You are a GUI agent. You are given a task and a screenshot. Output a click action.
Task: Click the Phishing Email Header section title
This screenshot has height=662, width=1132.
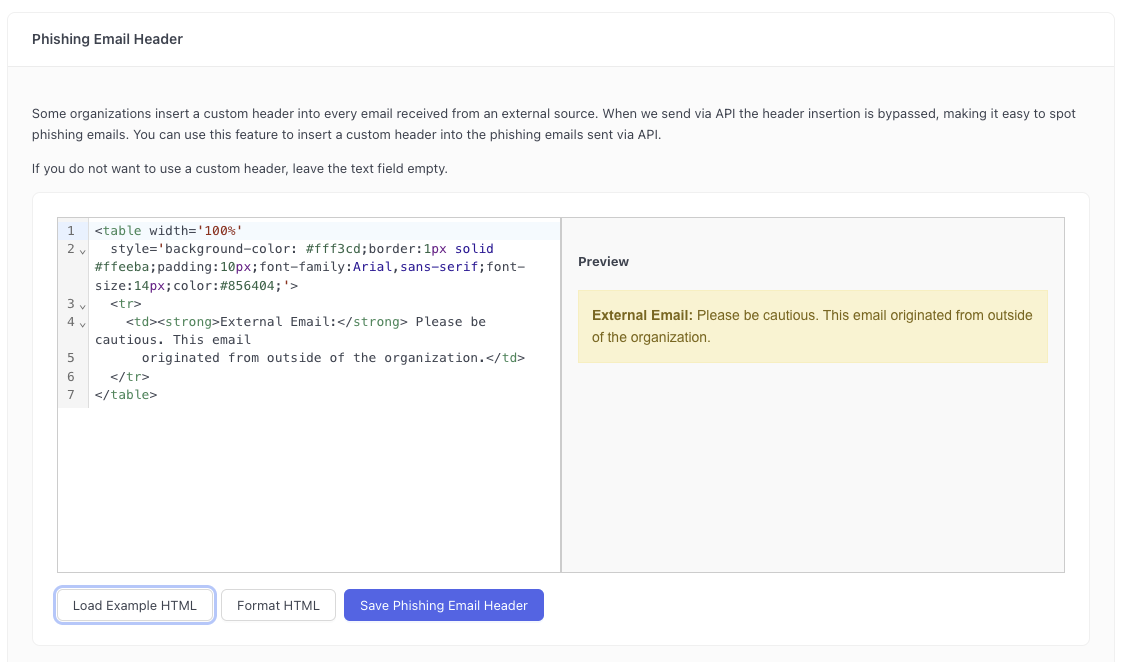107,39
